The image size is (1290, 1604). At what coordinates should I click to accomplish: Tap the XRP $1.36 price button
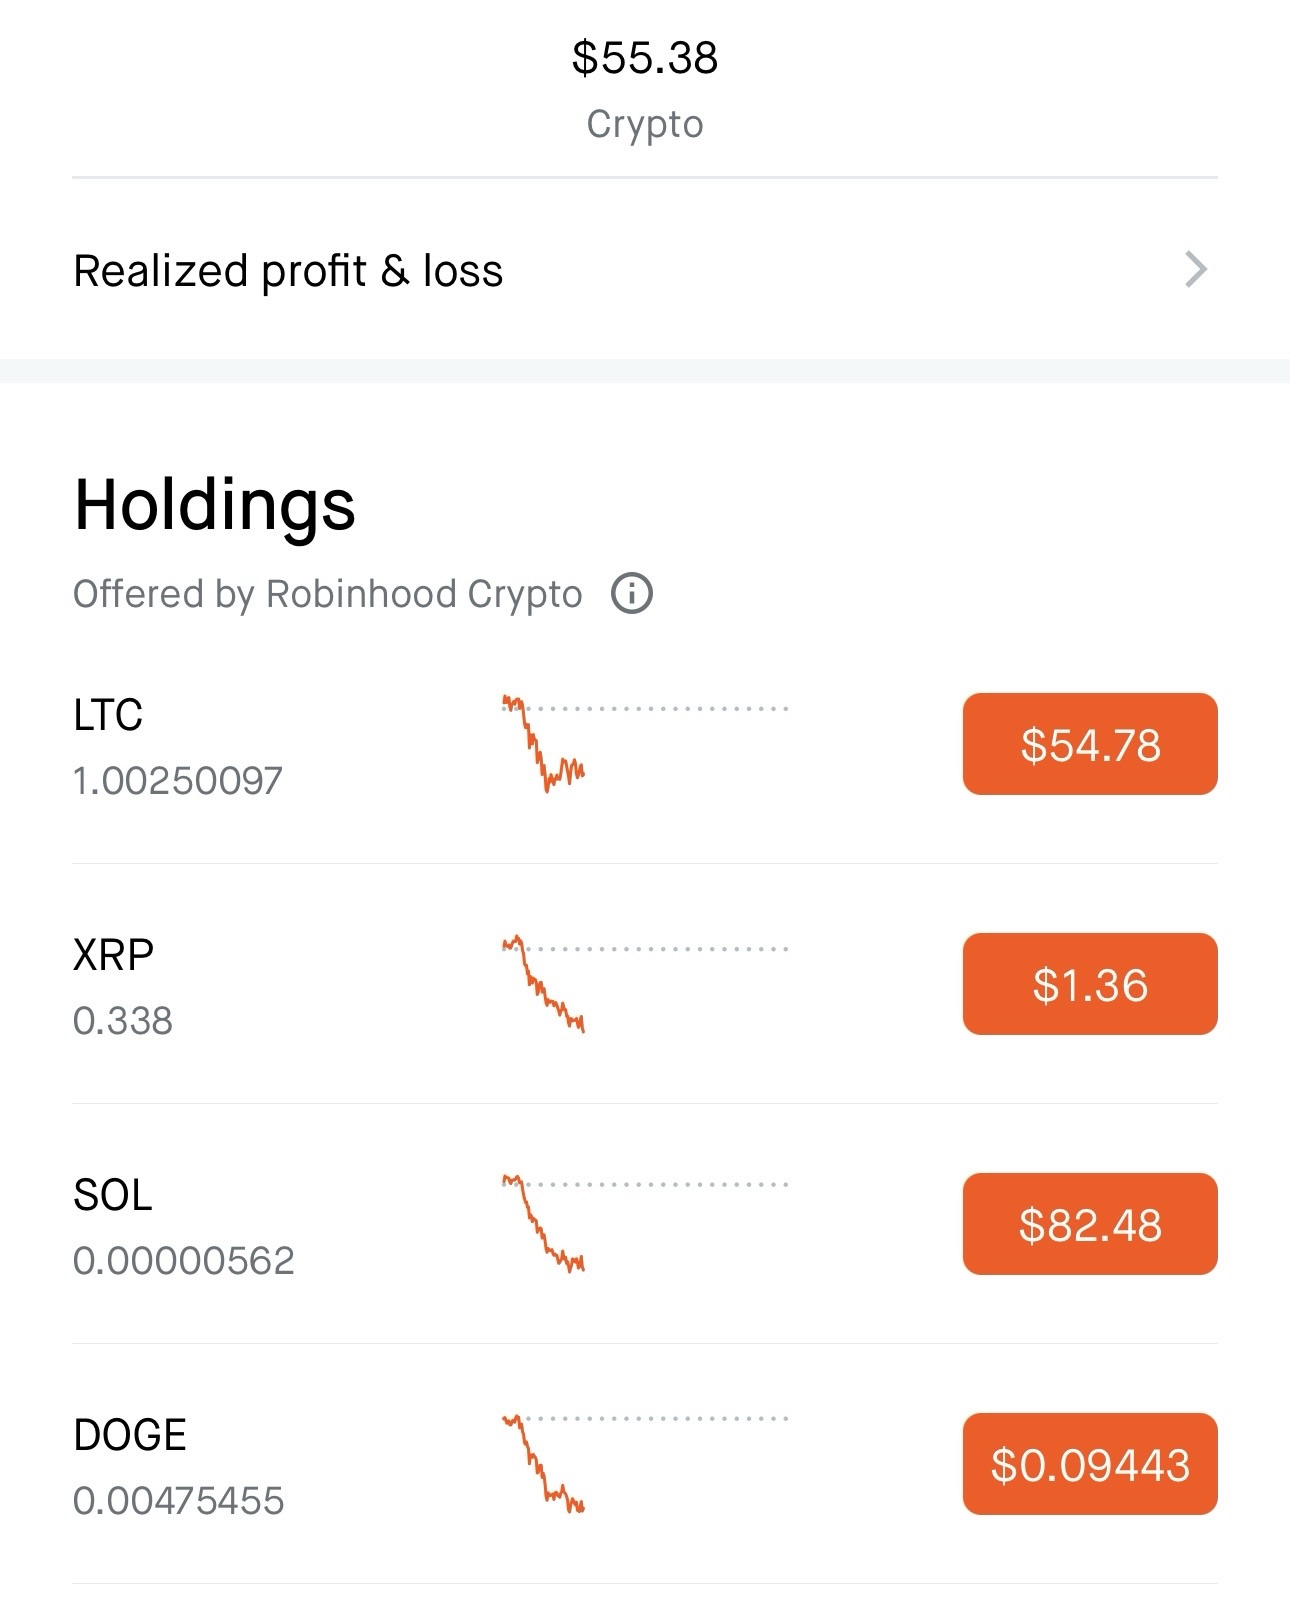point(1090,985)
